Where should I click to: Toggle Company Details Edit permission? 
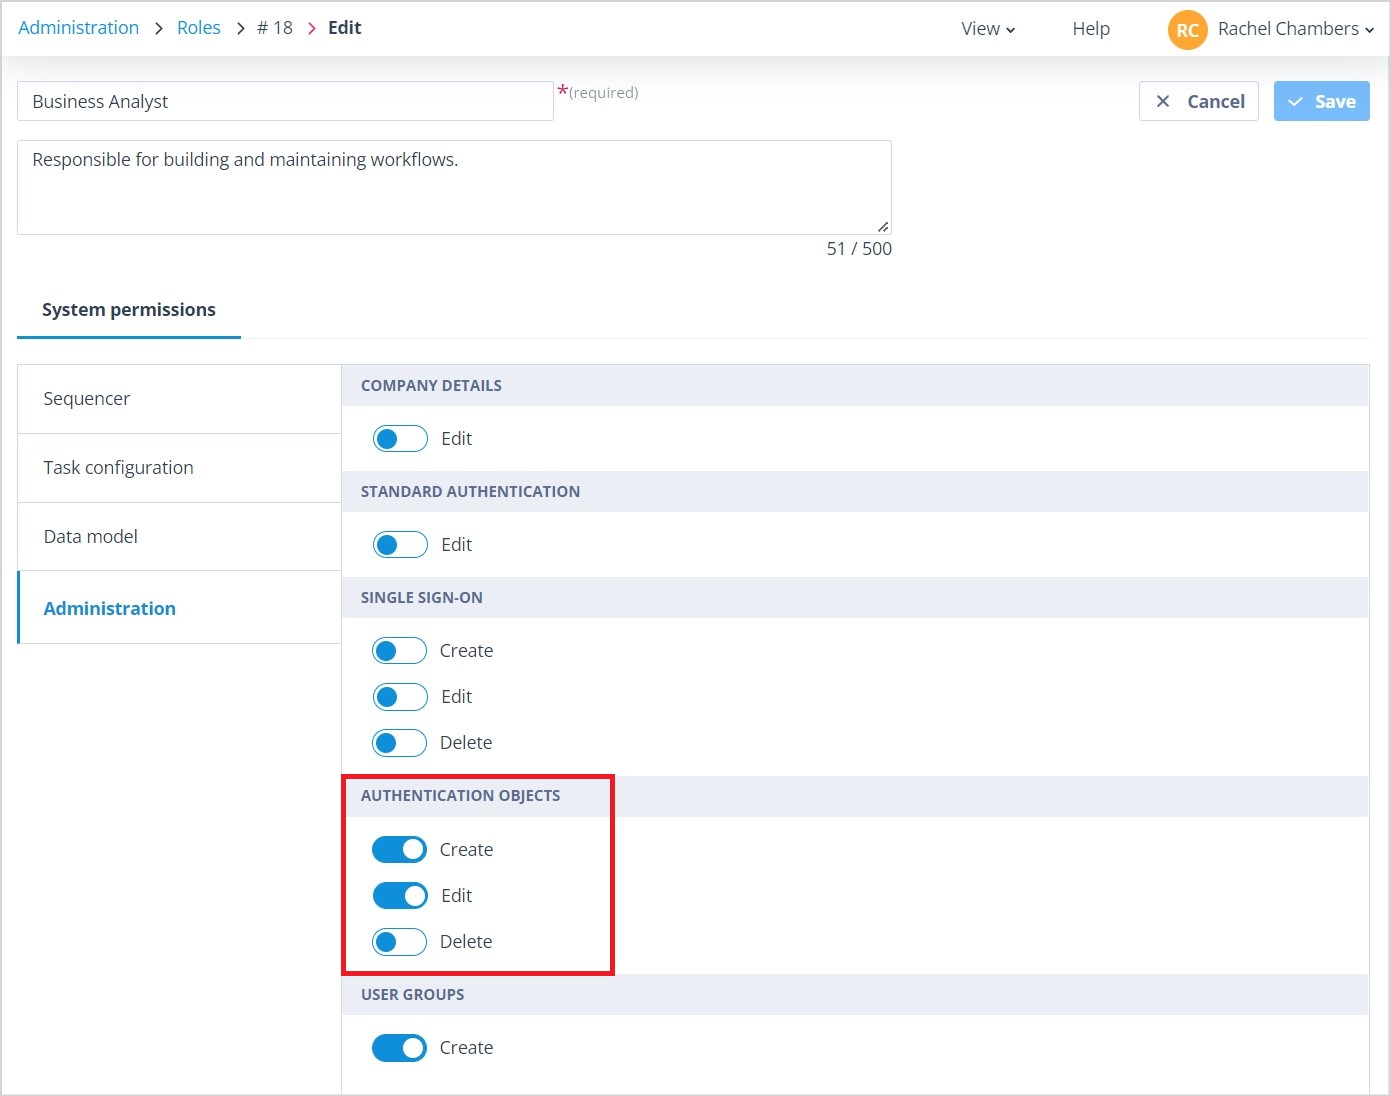400,438
